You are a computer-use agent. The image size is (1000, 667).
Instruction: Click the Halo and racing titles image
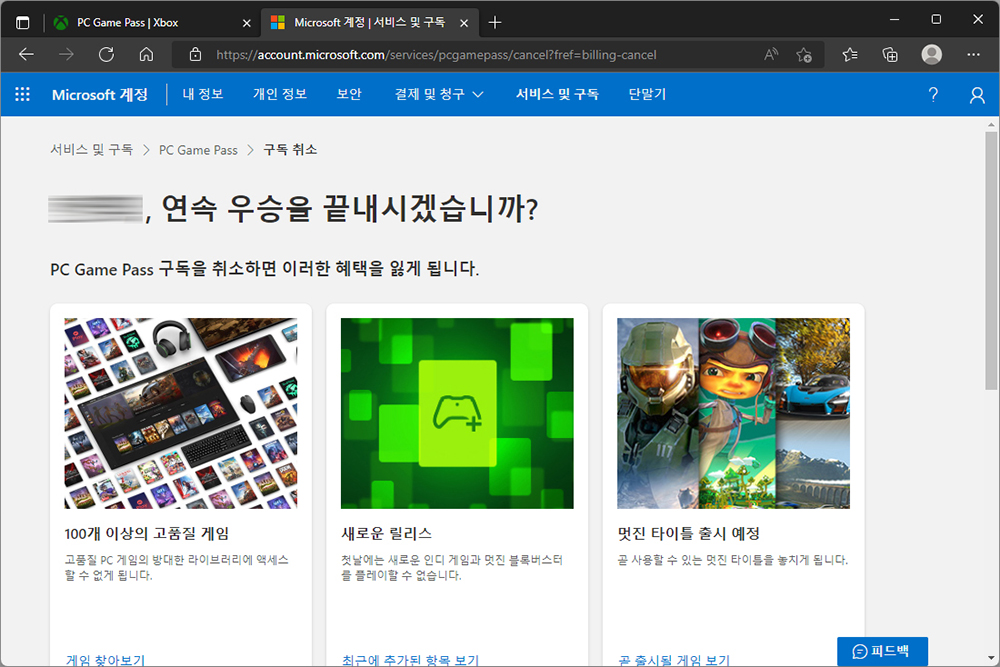click(733, 413)
